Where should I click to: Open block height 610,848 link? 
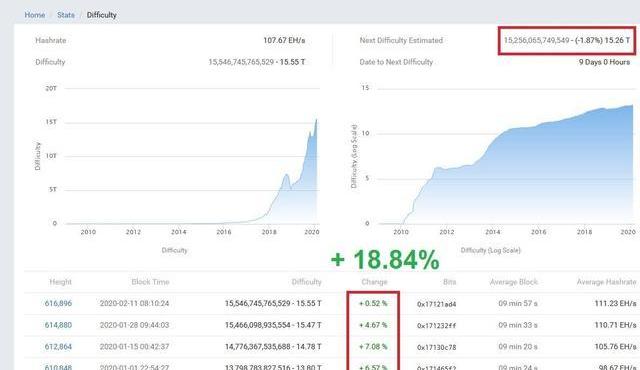[58, 367]
